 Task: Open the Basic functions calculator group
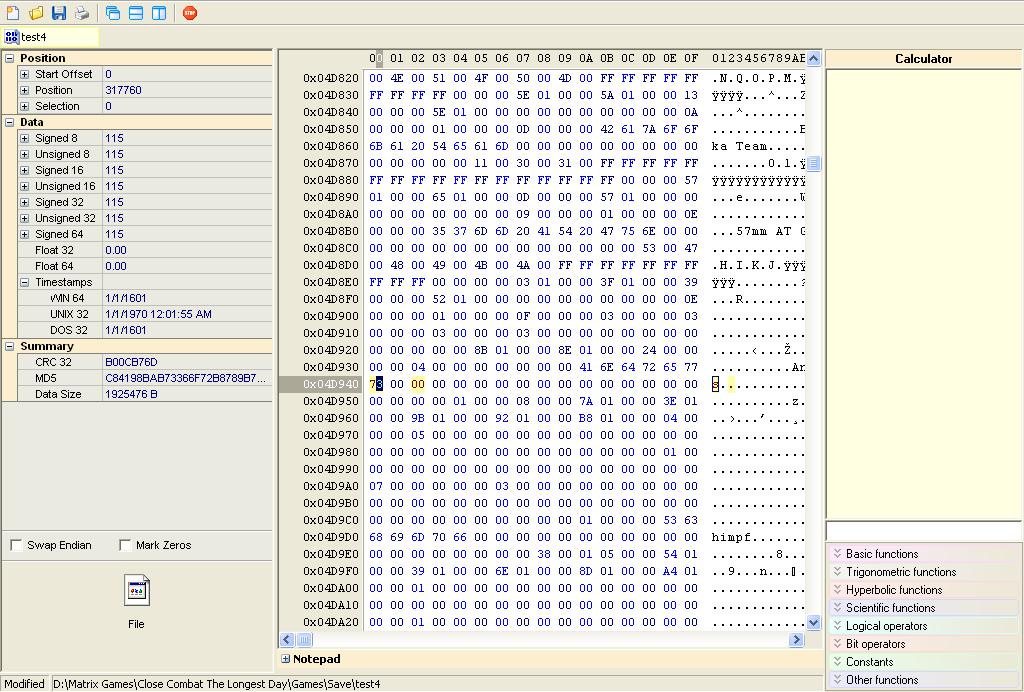(923, 554)
